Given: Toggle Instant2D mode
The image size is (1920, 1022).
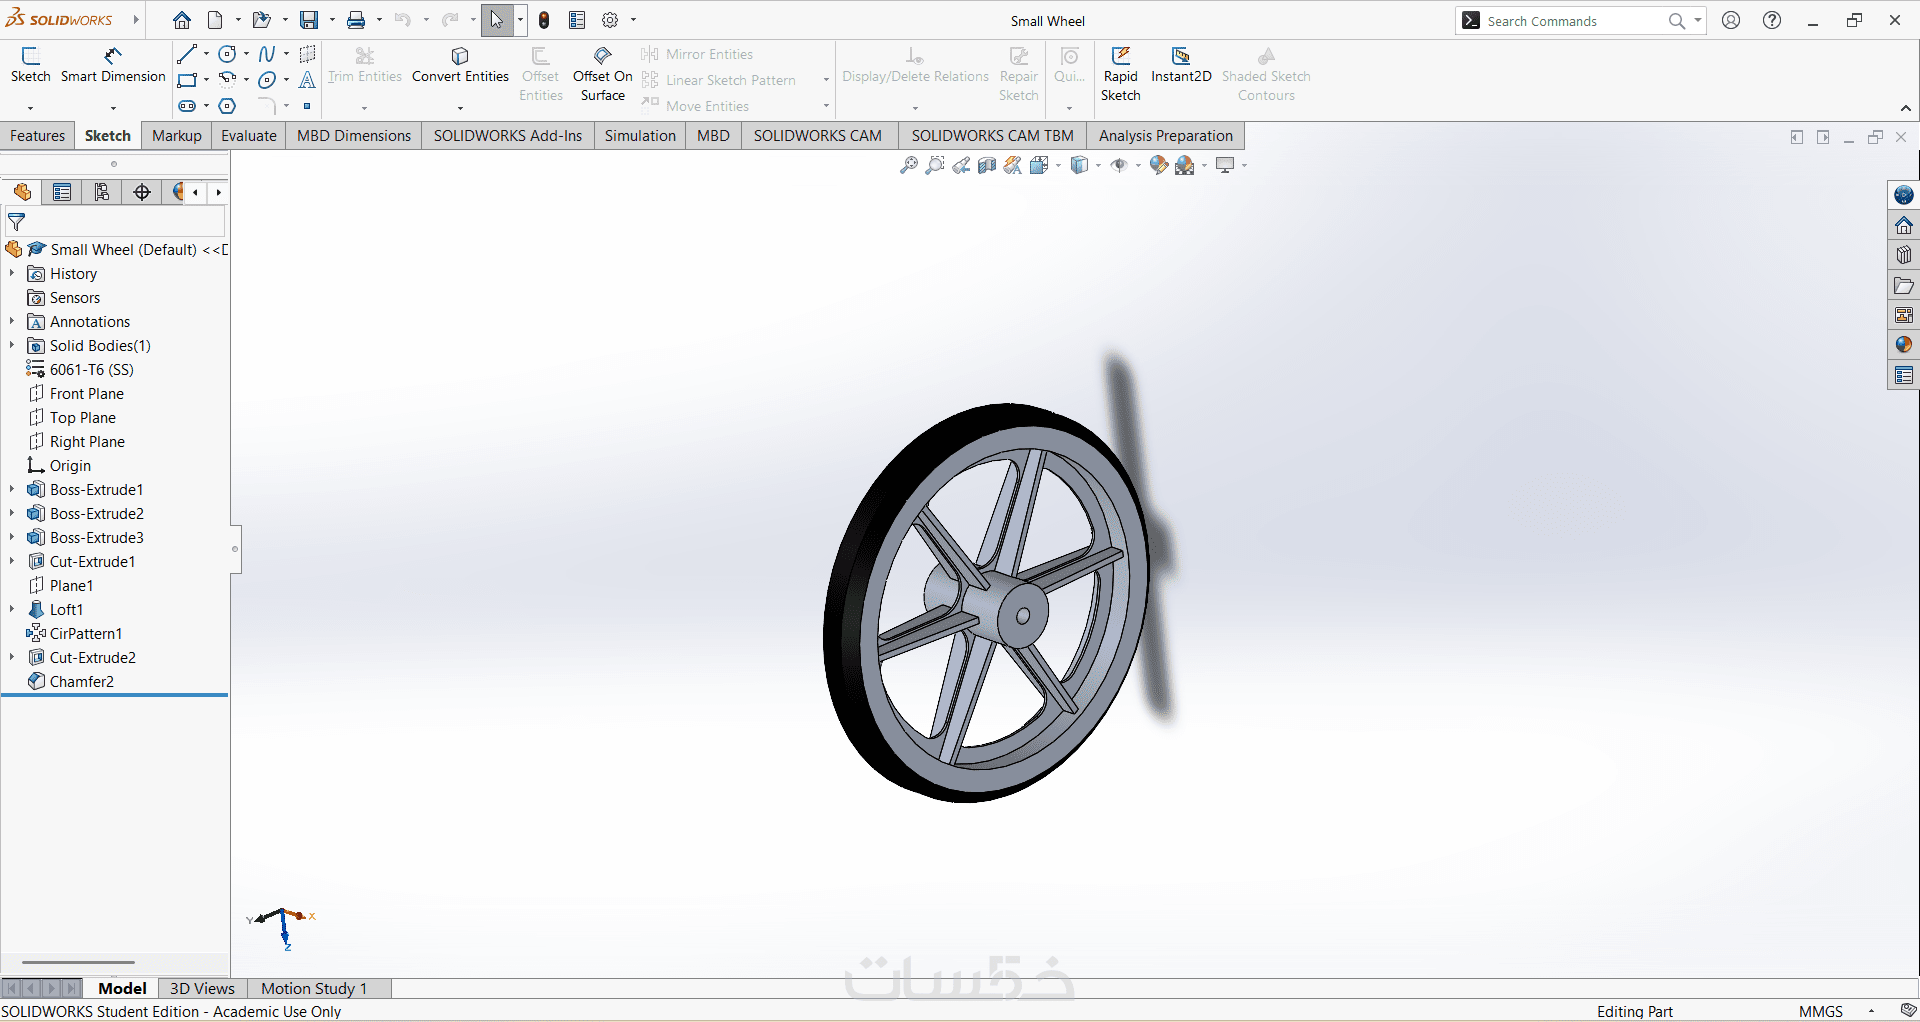Looking at the screenshot, I should tap(1181, 65).
